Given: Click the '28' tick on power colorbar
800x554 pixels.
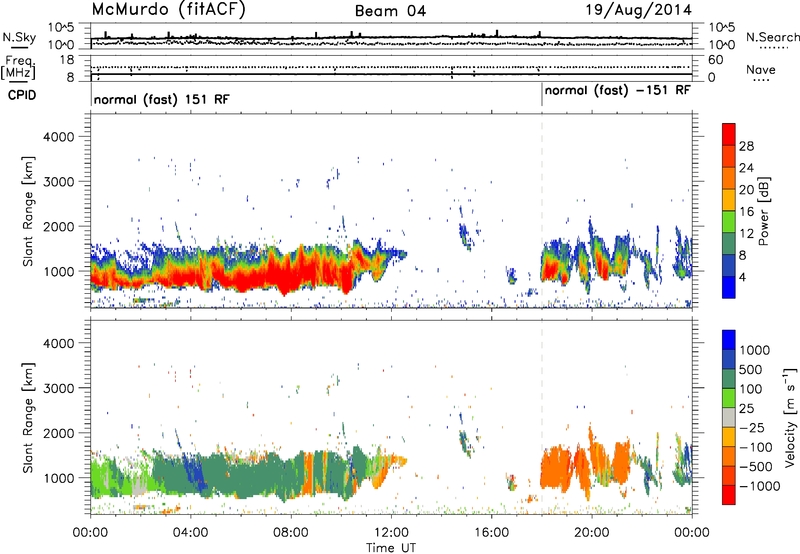Looking at the screenshot, I should [746, 146].
